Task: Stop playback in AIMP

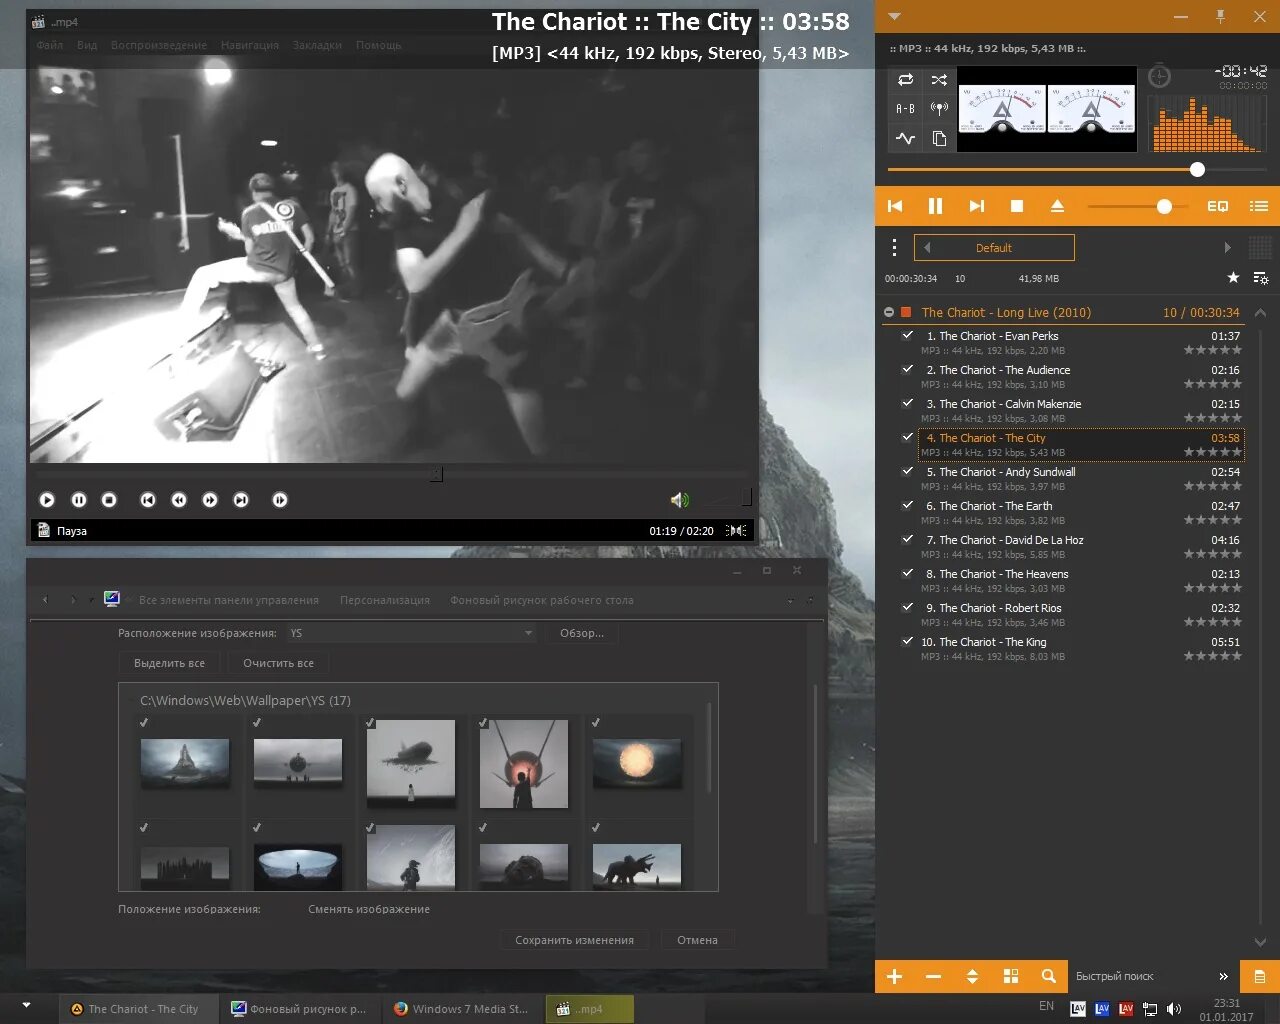Action: [1017, 206]
